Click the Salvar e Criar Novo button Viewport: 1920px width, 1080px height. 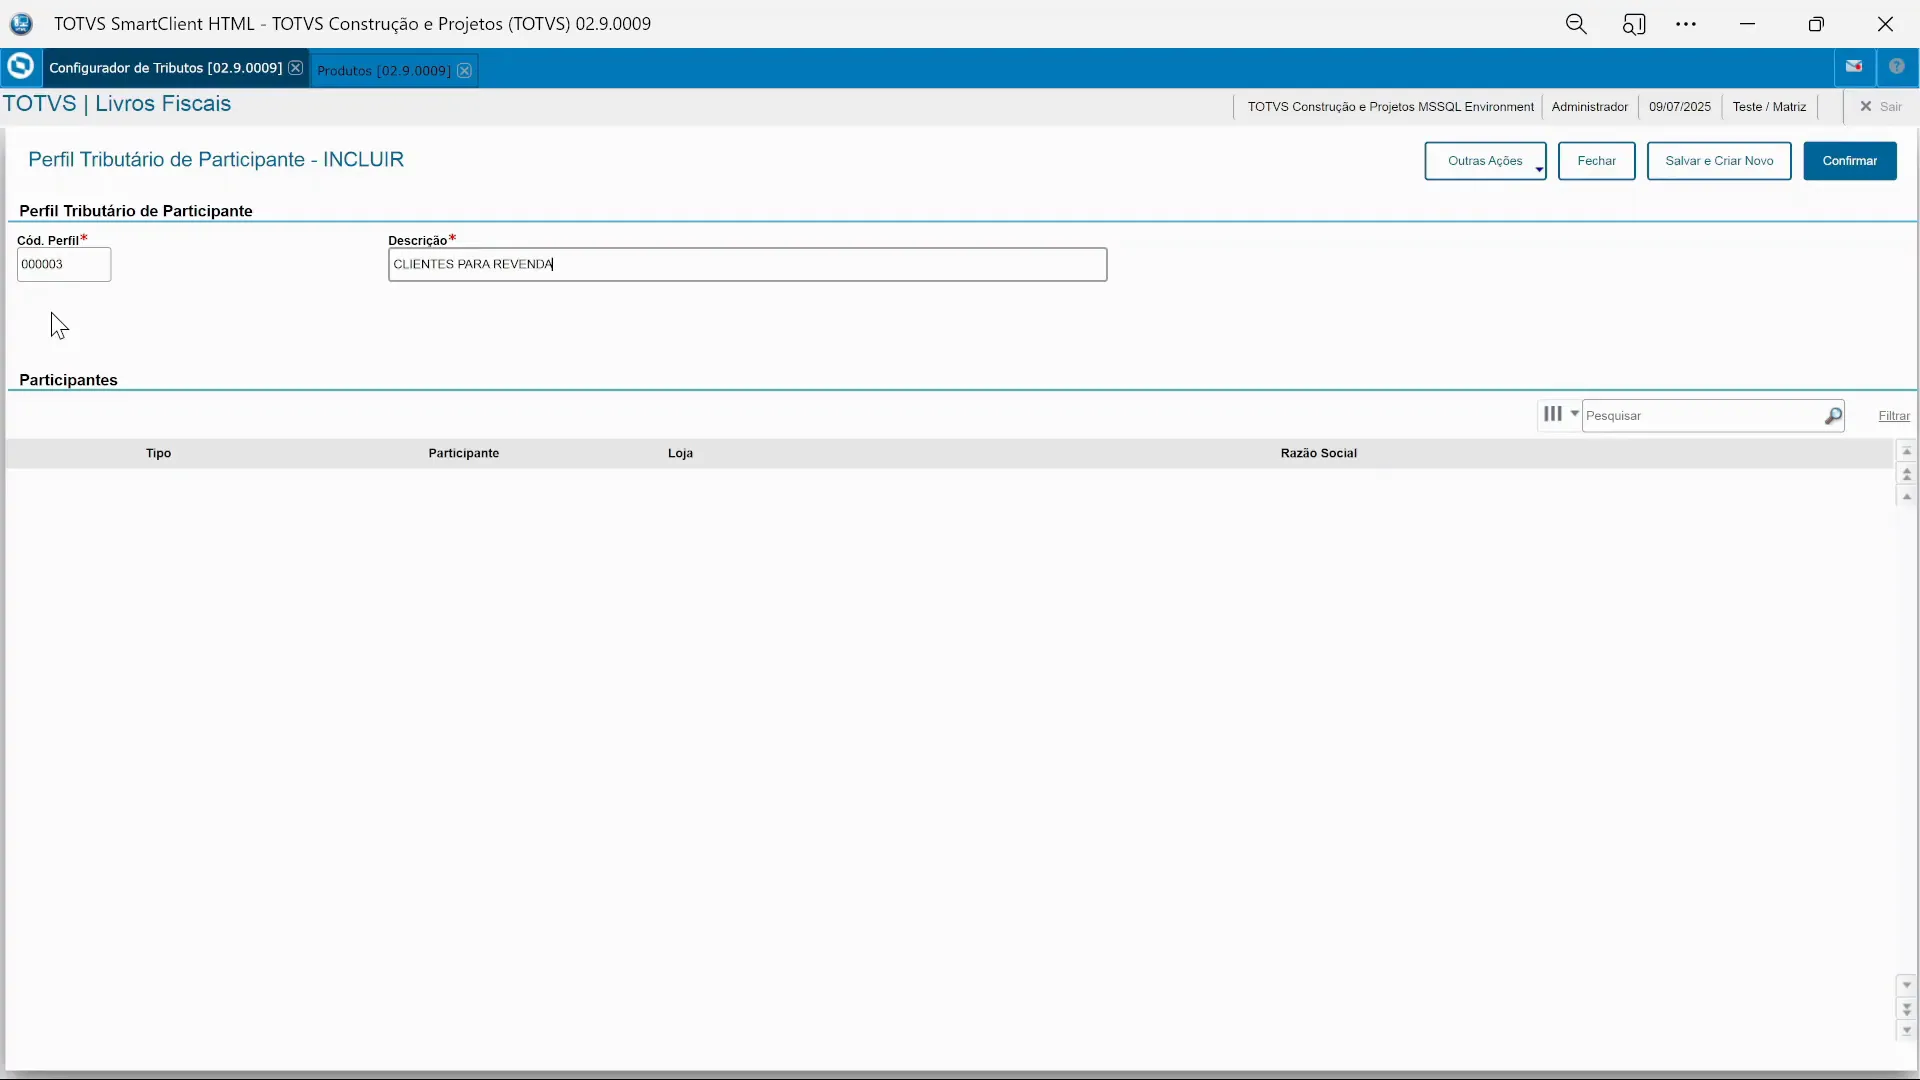[1718, 161]
